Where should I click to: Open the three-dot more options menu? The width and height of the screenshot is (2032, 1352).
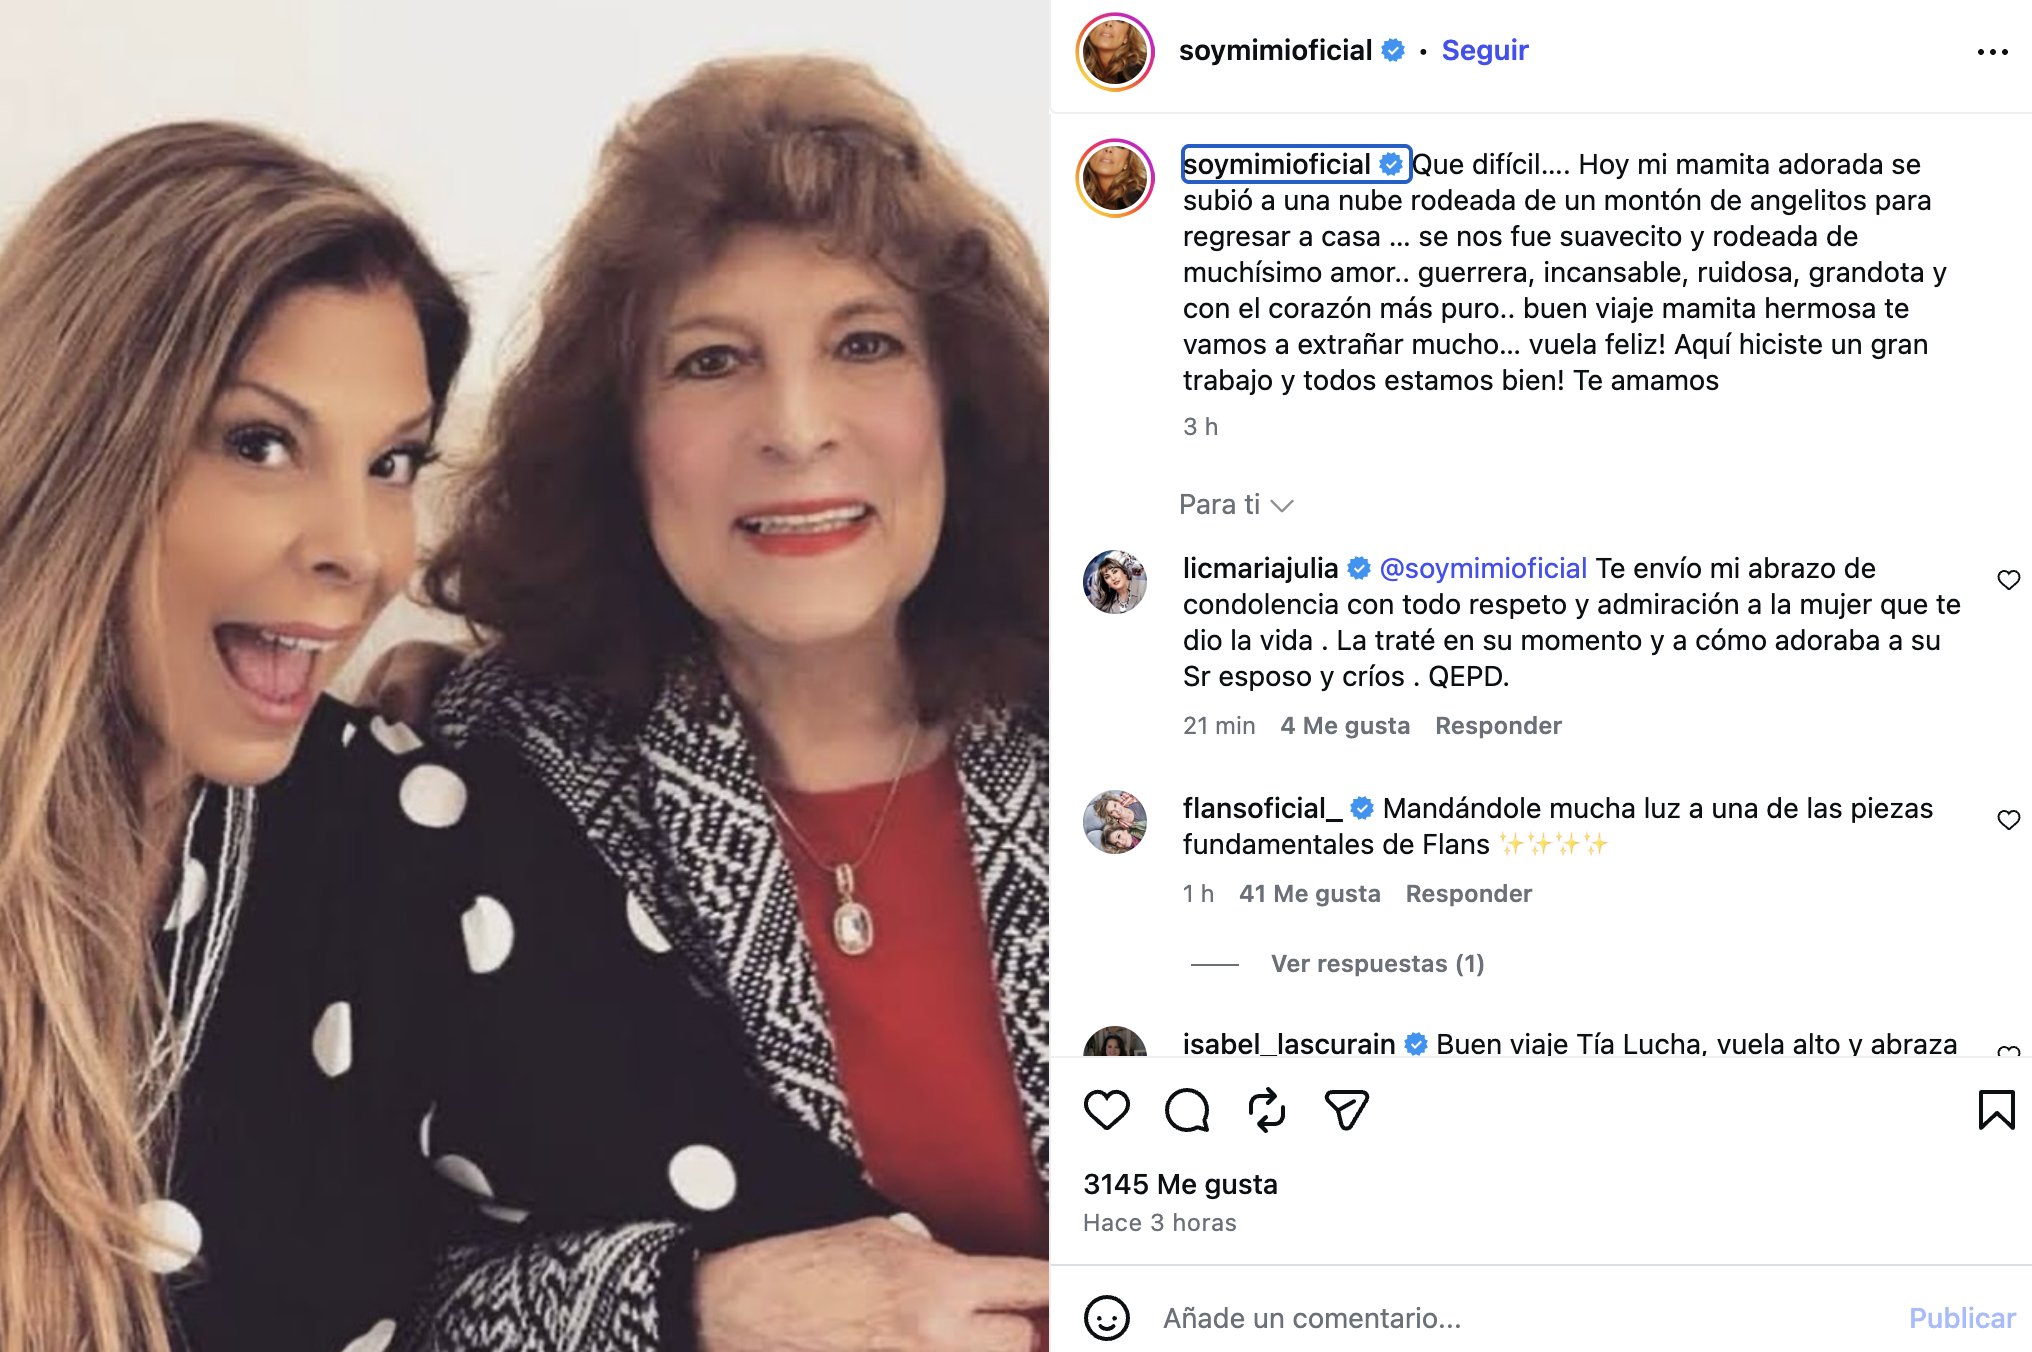pyautogui.click(x=1992, y=52)
